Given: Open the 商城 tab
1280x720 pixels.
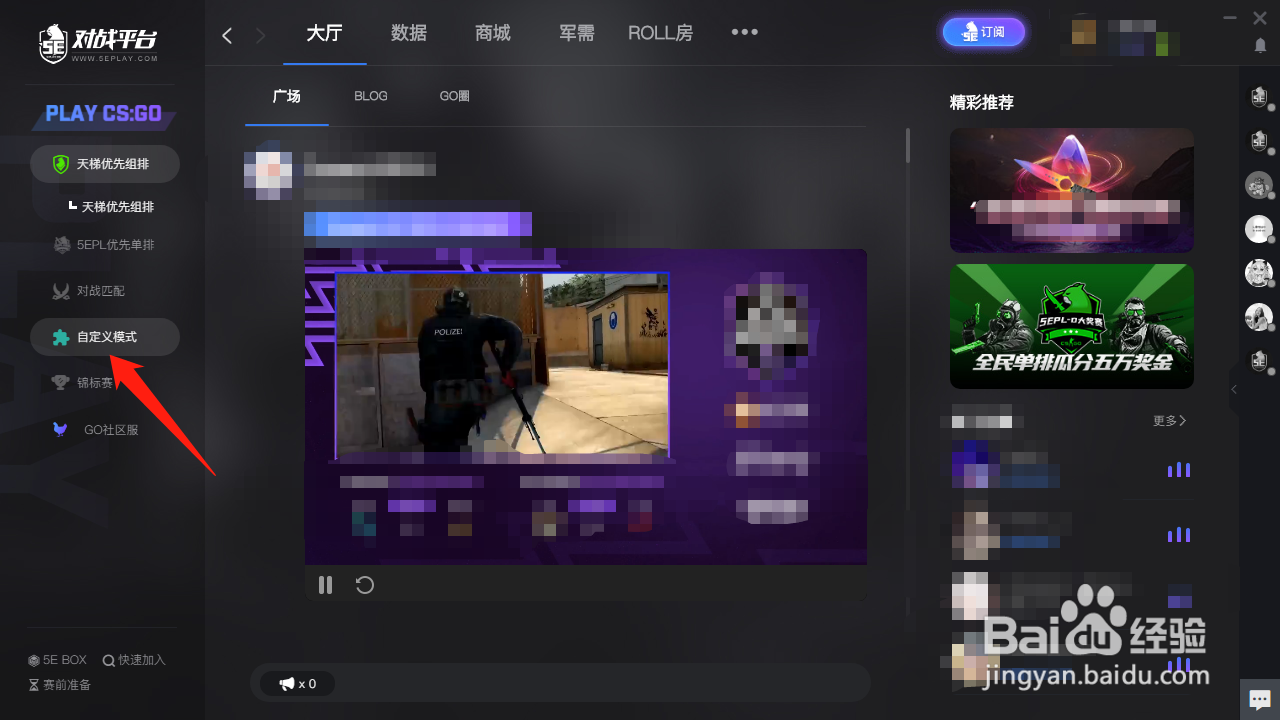Looking at the screenshot, I should point(493,33).
